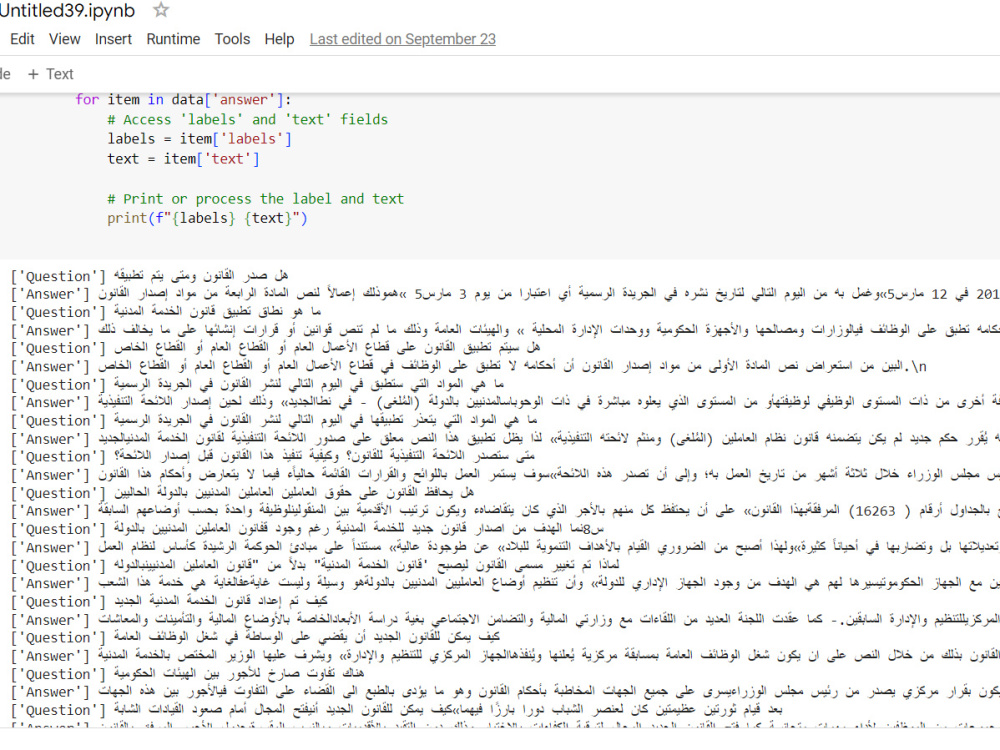The width and height of the screenshot is (1000, 750).
Task: Click the first ['Answer'] output line
Action: pos(504,294)
